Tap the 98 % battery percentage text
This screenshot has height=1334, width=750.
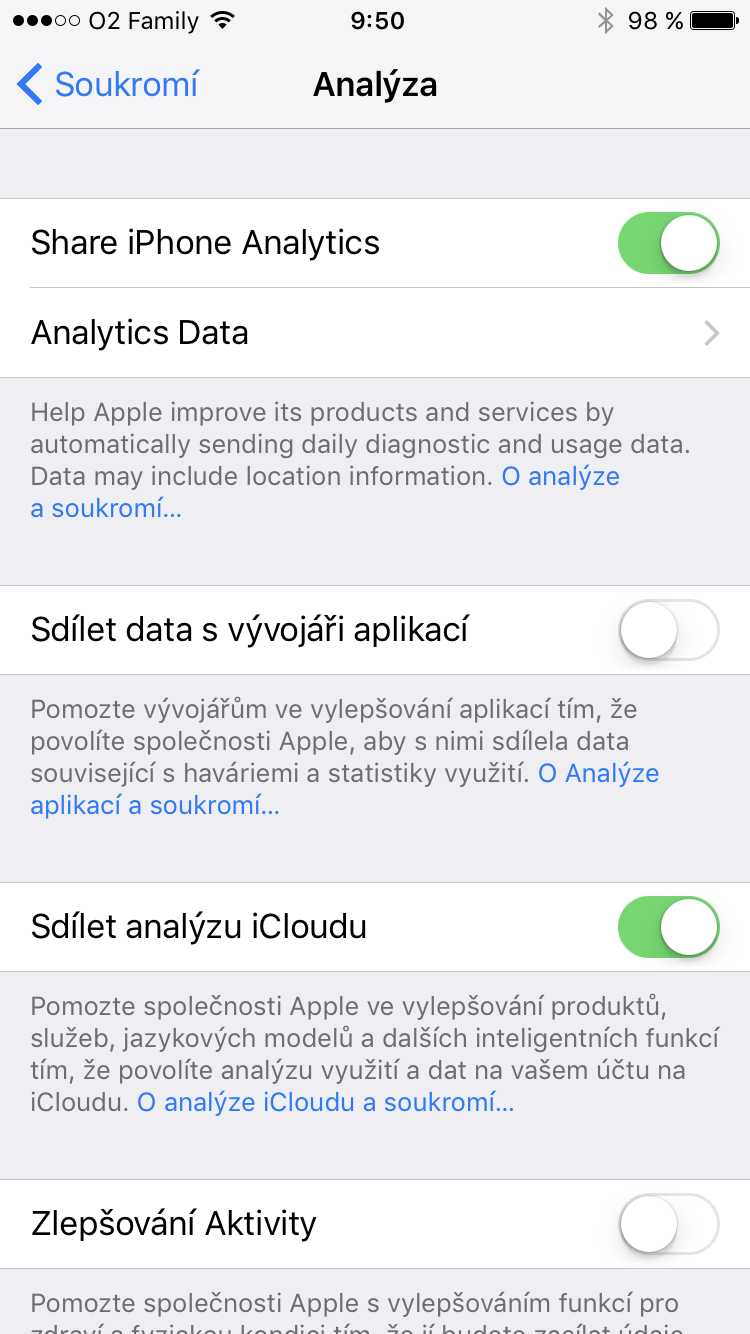click(x=655, y=21)
